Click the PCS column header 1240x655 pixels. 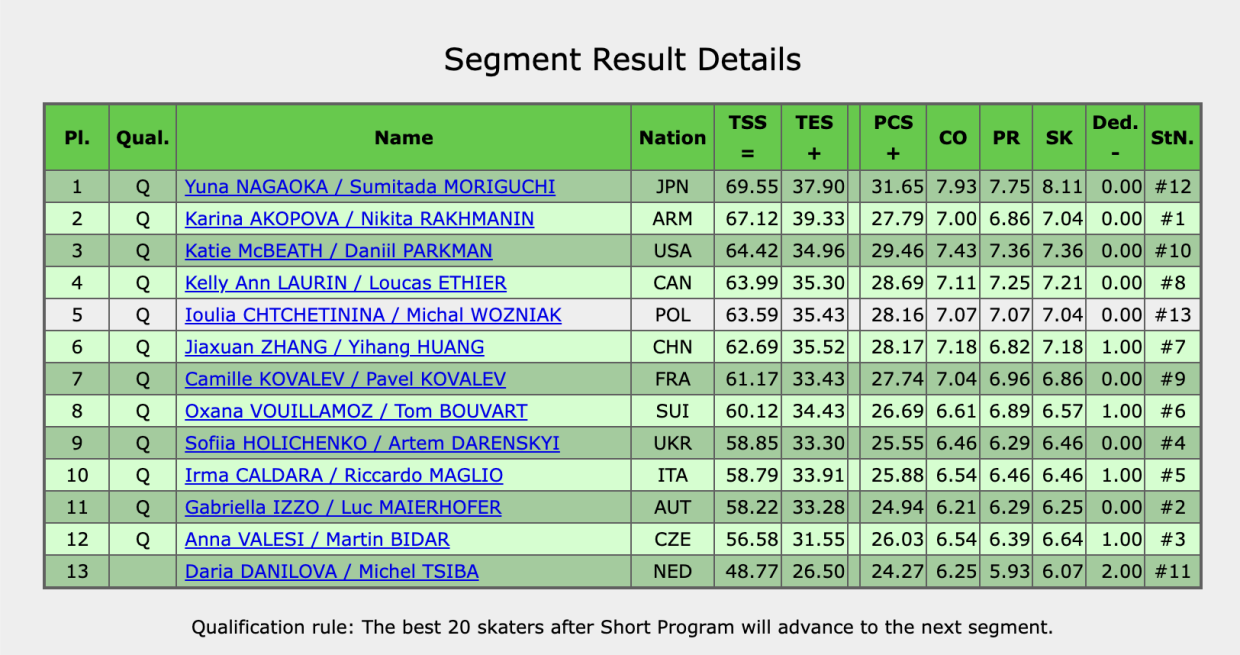(x=893, y=138)
